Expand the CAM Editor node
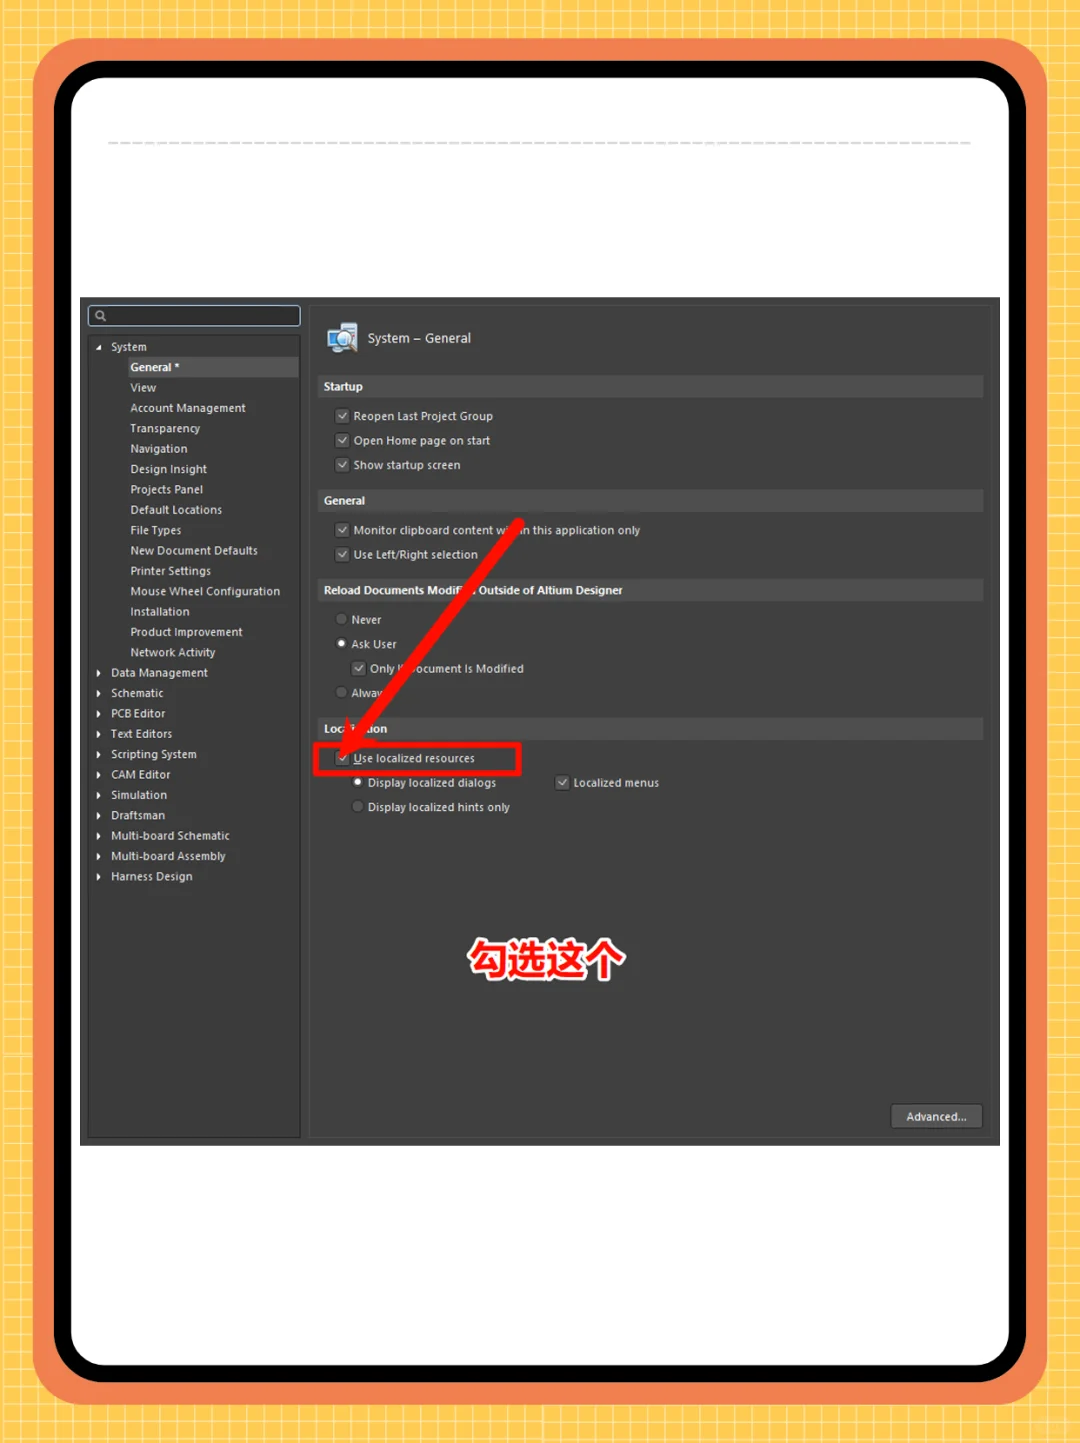 98,775
